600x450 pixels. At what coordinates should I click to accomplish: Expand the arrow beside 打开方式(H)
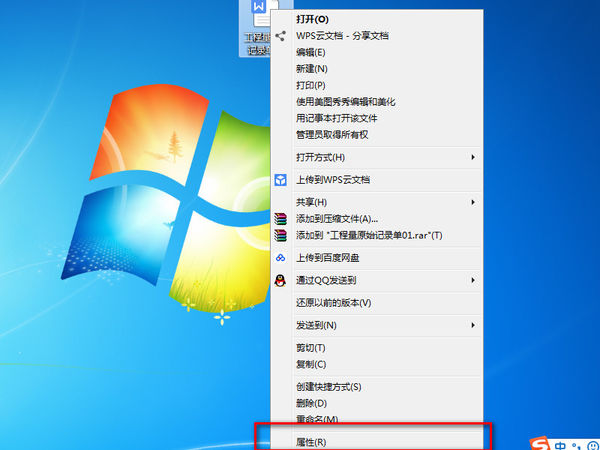point(473,157)
